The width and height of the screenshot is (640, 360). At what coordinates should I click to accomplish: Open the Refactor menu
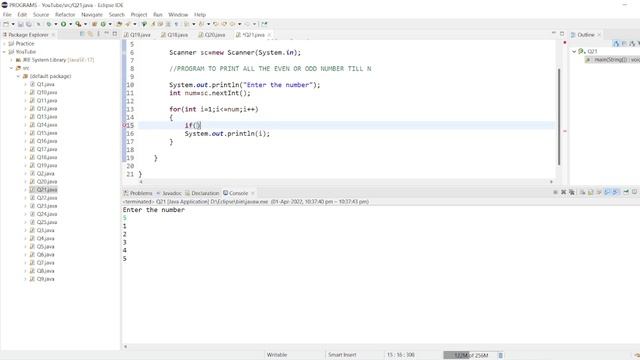(65, 14)
